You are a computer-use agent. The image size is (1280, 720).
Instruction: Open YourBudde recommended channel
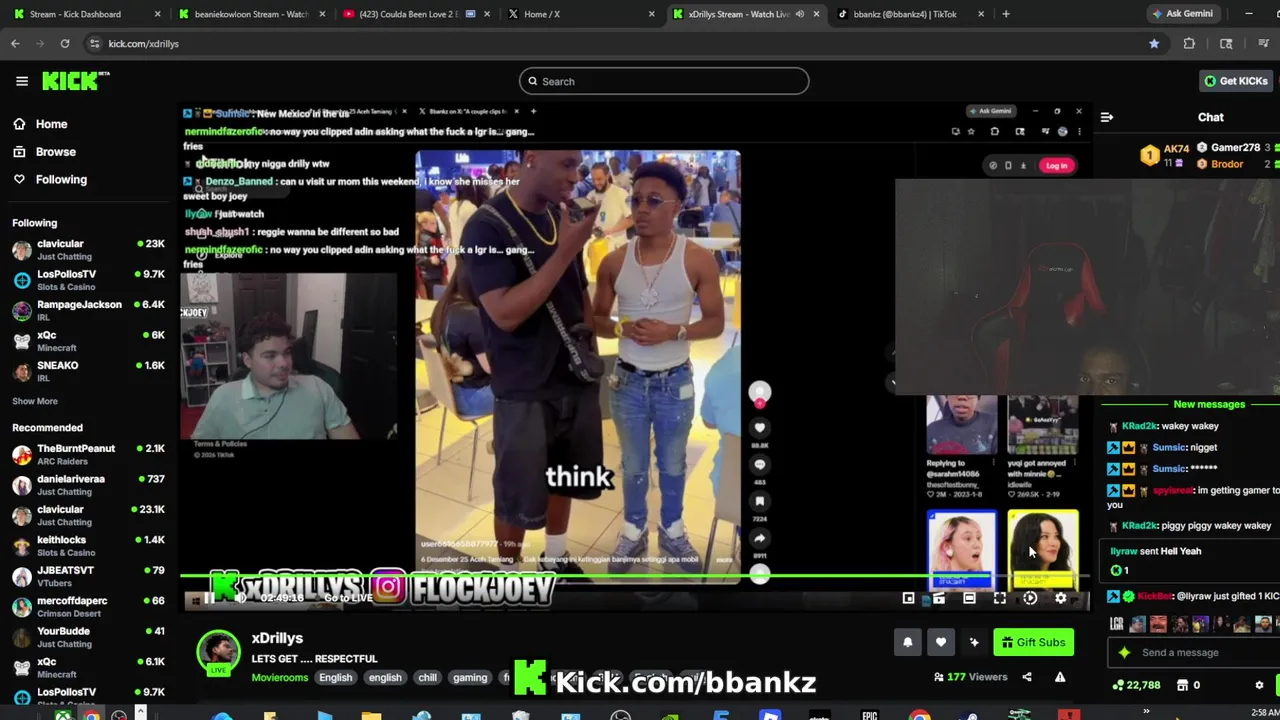click(x=88, y=637)
